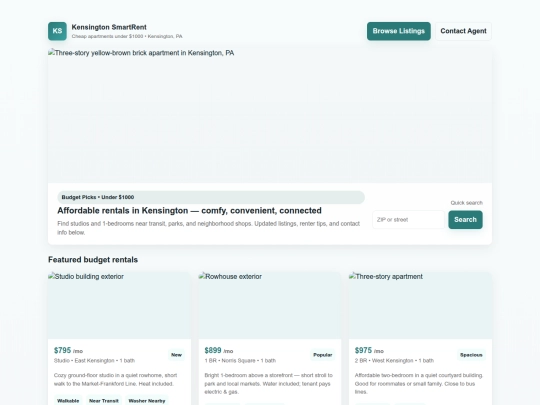Click the Search button
Viewport: 540px width, 405px height.
[x=465, y=220]
